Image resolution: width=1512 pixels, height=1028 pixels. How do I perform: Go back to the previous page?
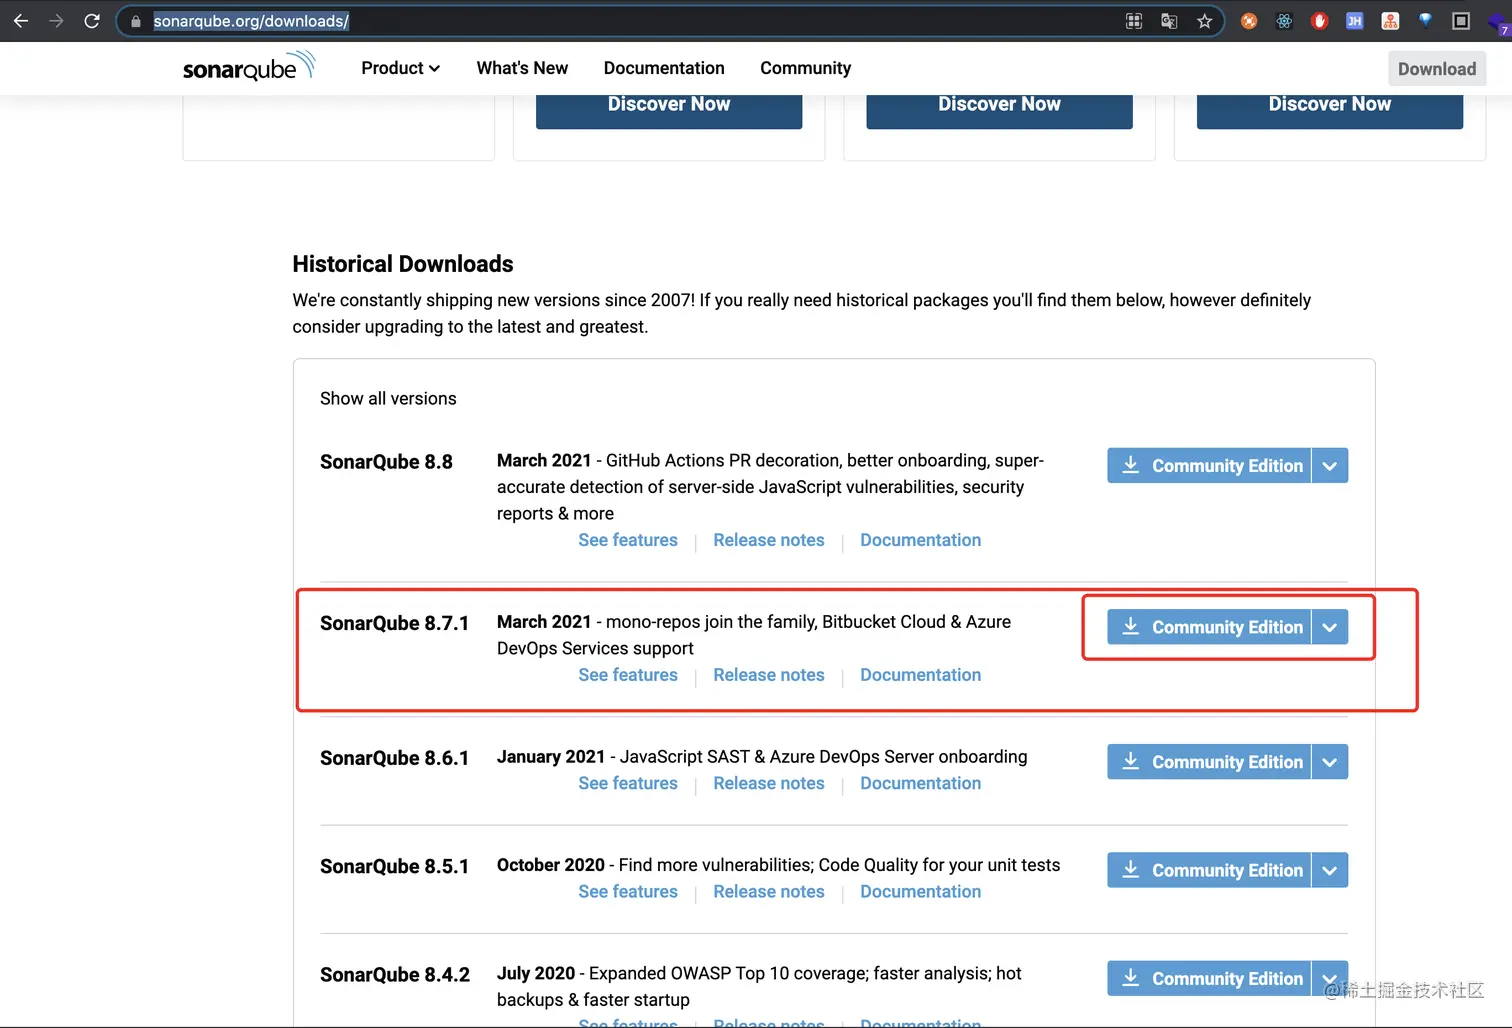tap(20, 21)
